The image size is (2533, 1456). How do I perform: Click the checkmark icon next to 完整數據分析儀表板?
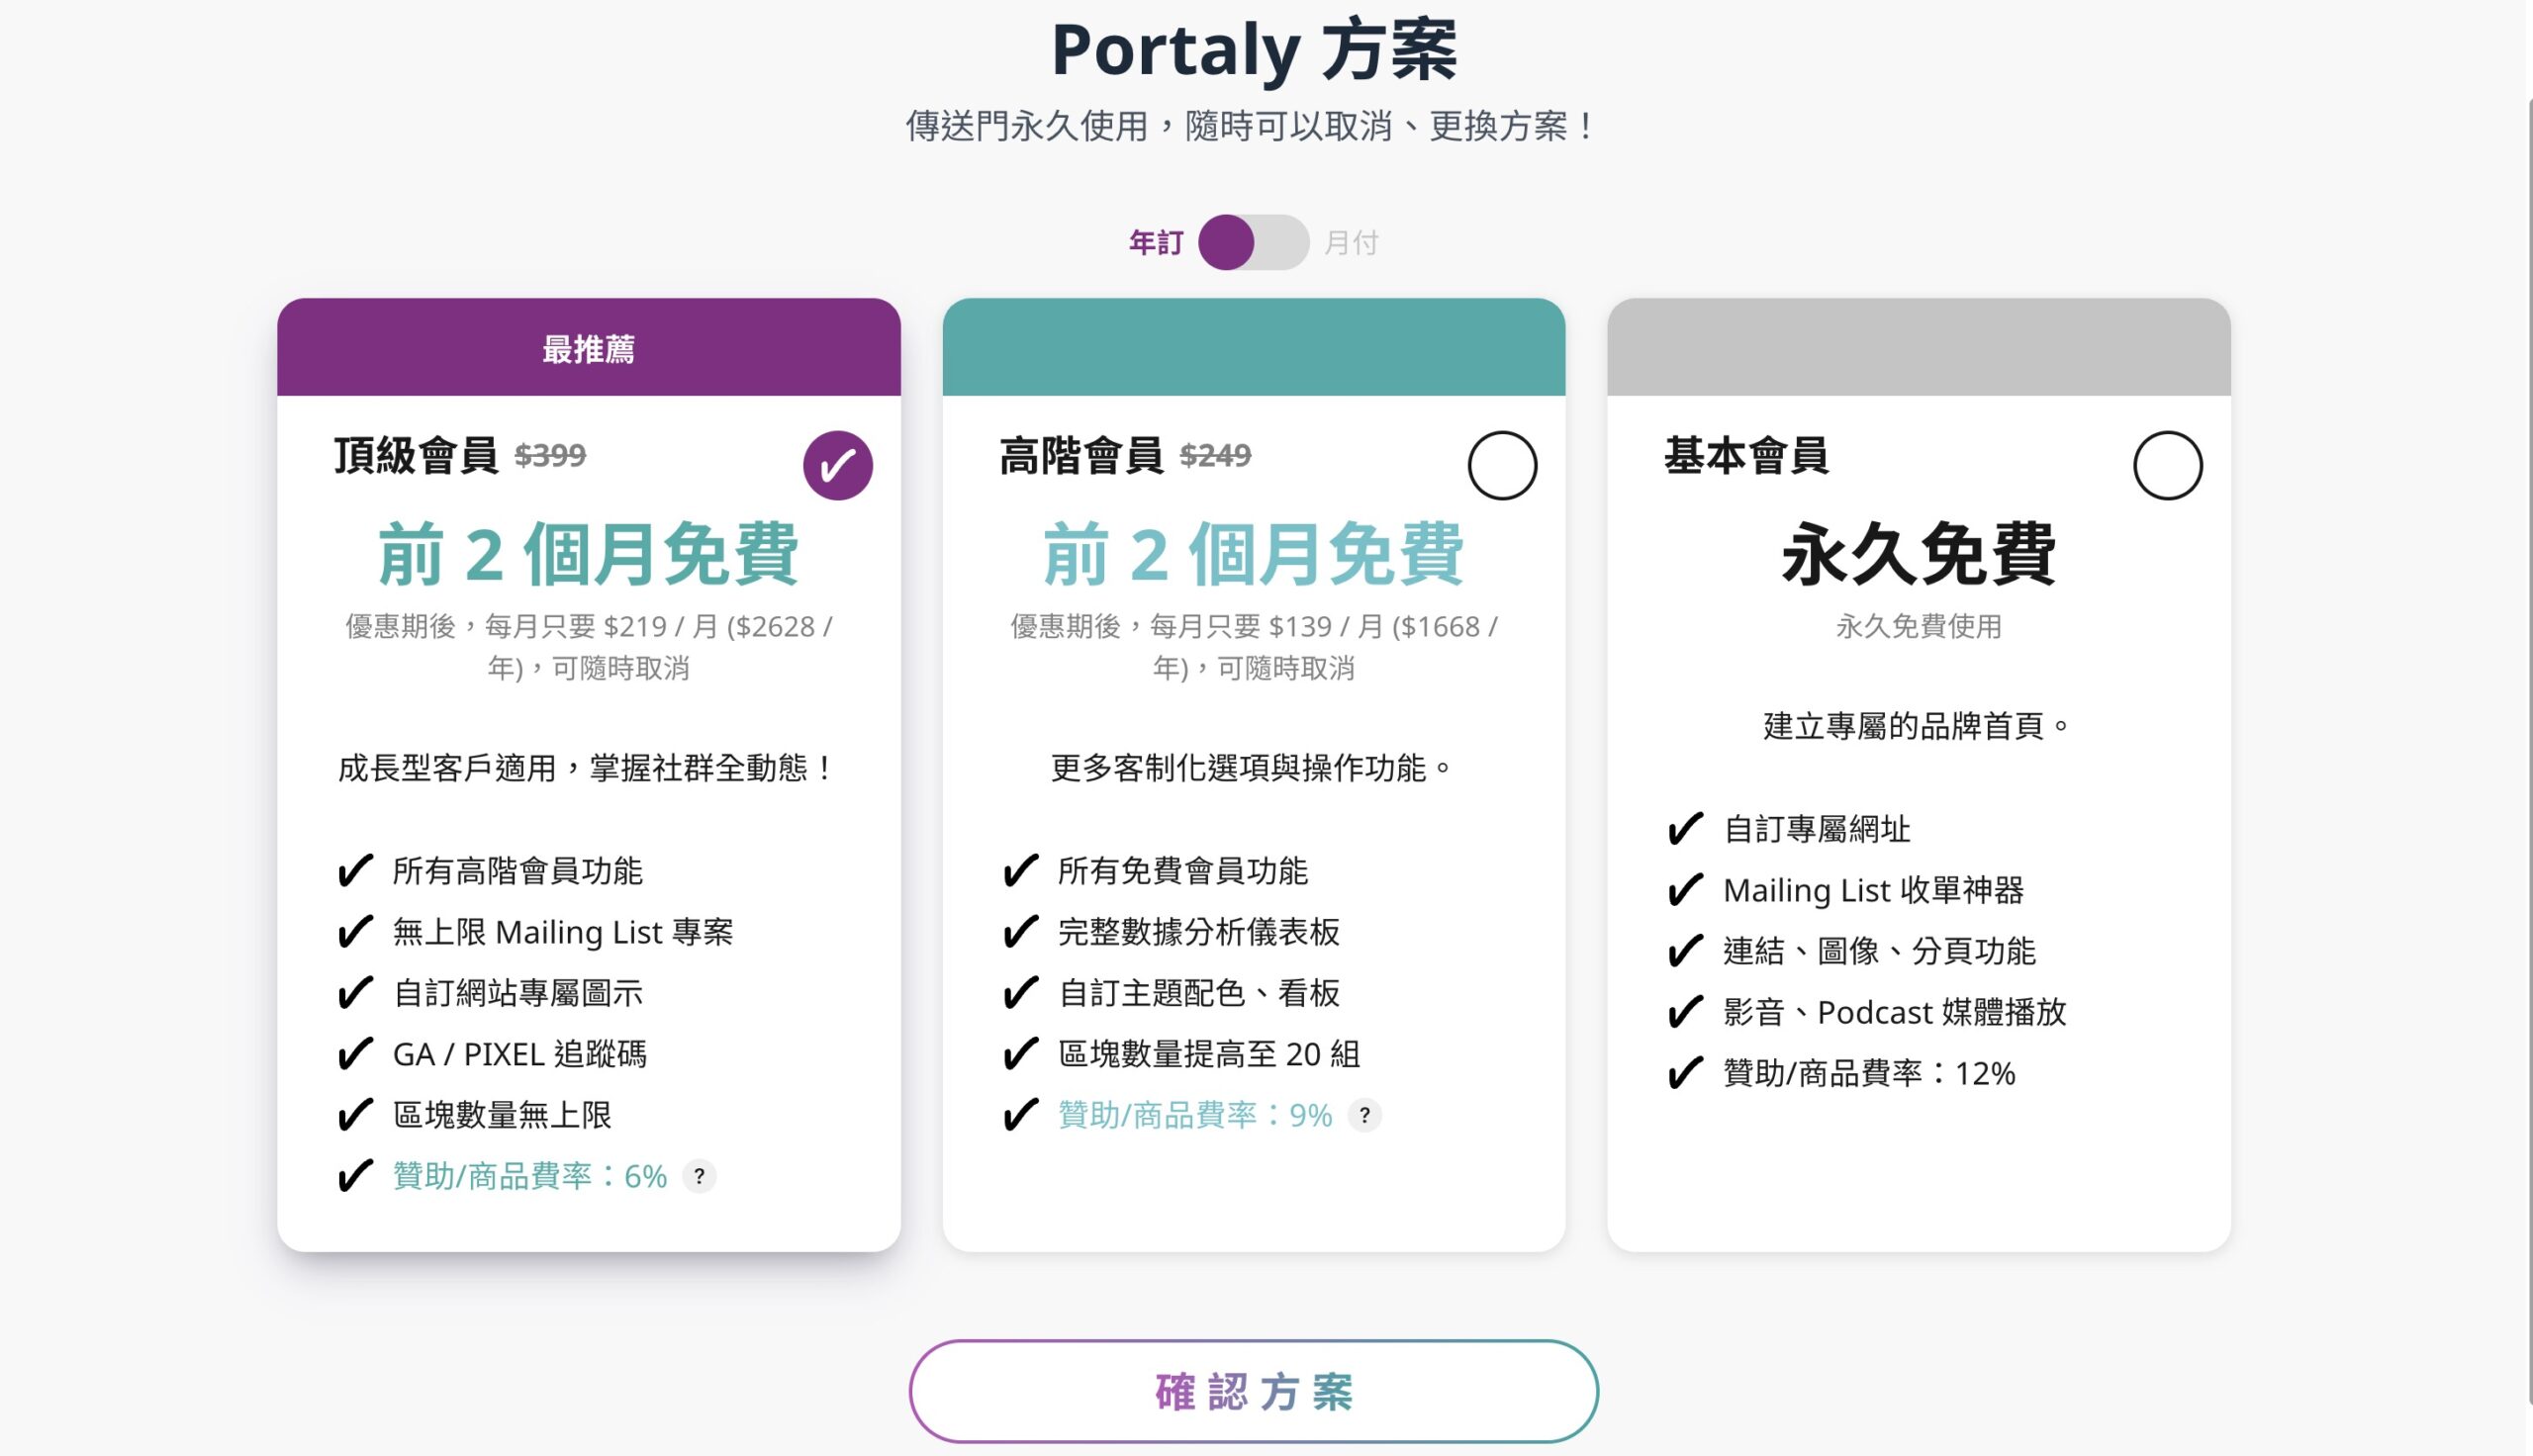(x=1020, y=932)
